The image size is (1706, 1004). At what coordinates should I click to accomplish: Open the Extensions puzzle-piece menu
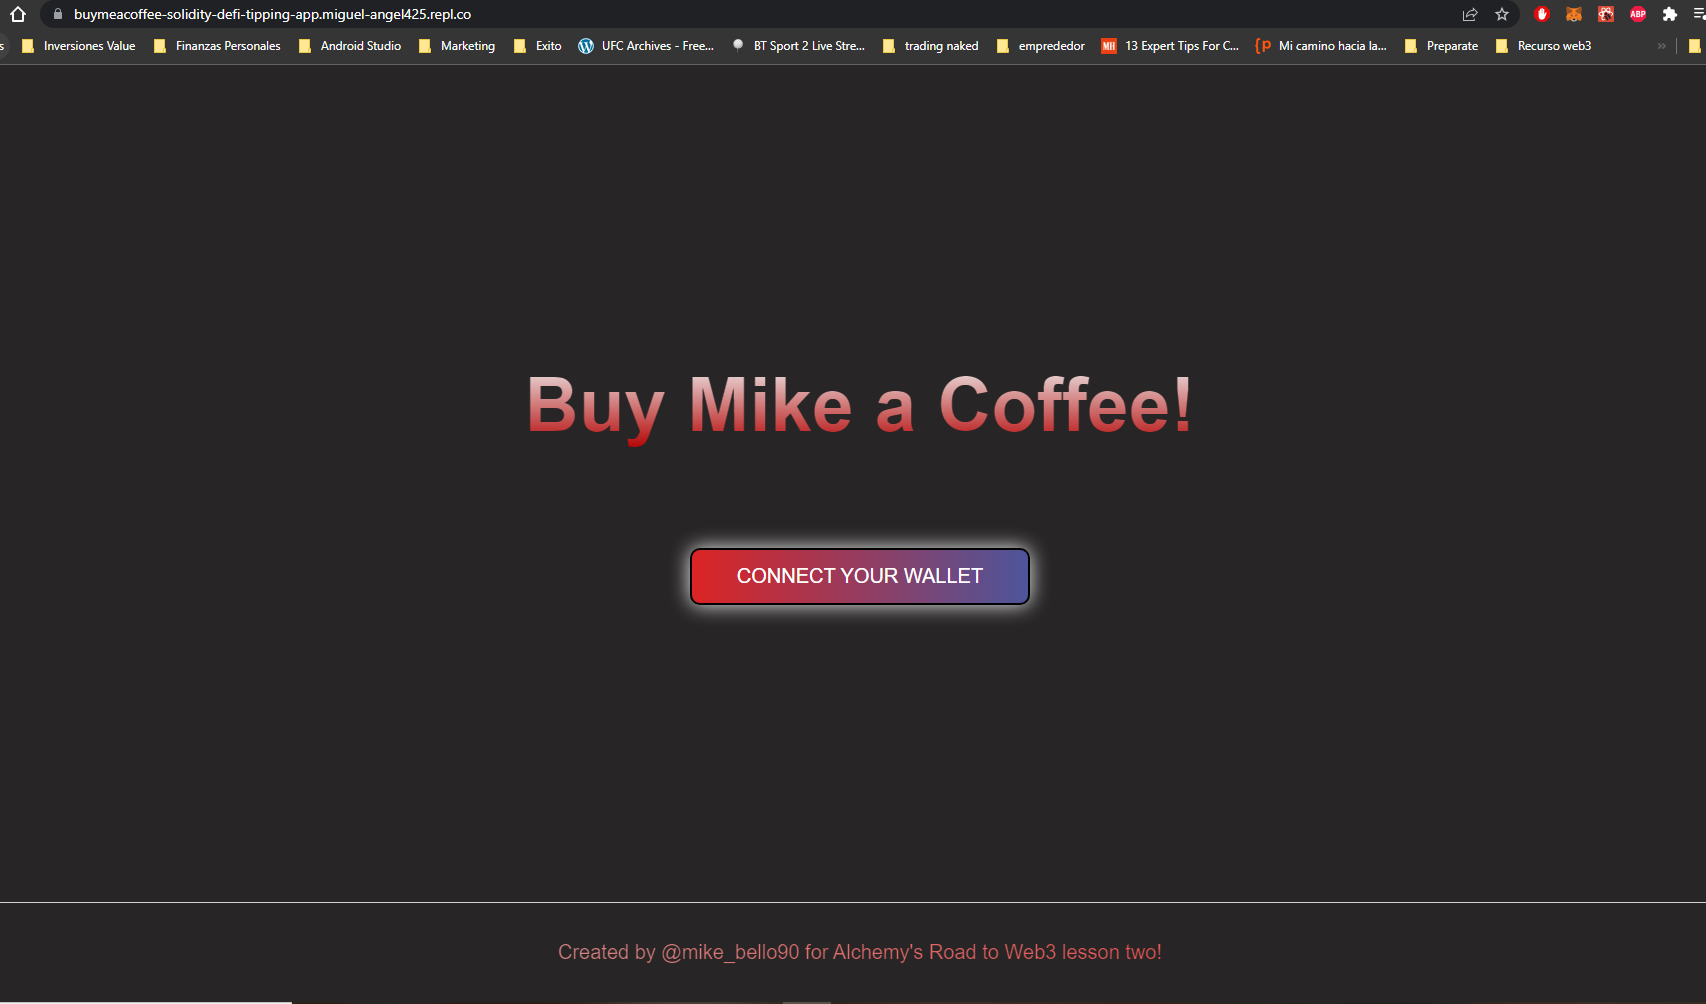coord(1670,14)
